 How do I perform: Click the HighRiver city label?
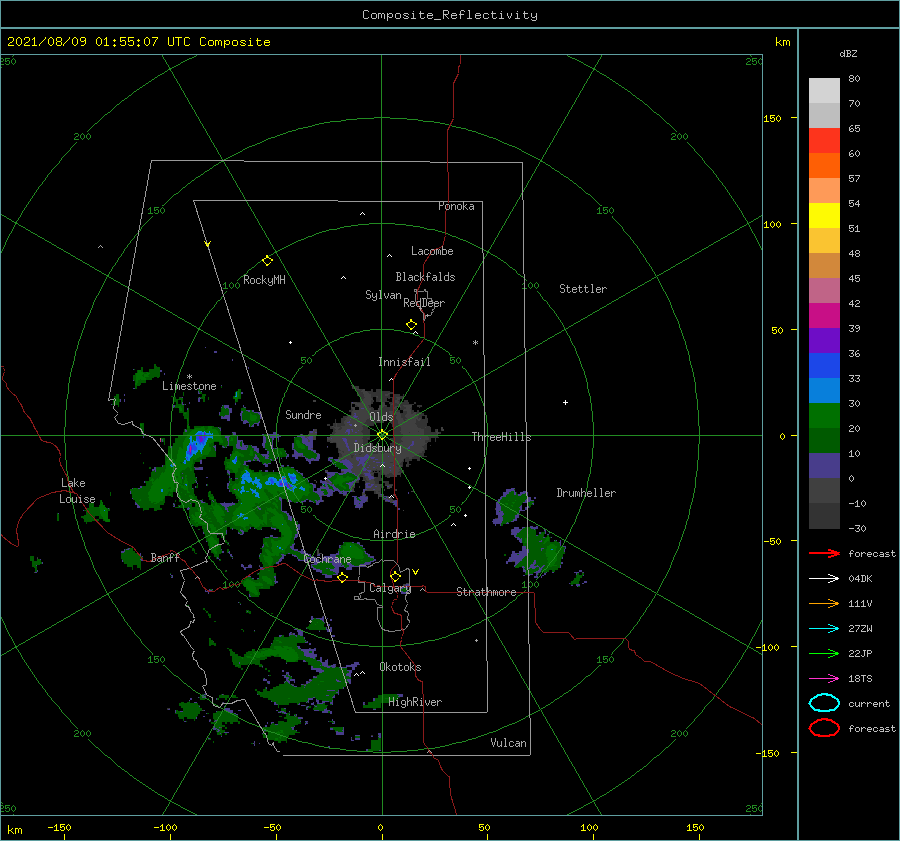(x=415, y=702)
